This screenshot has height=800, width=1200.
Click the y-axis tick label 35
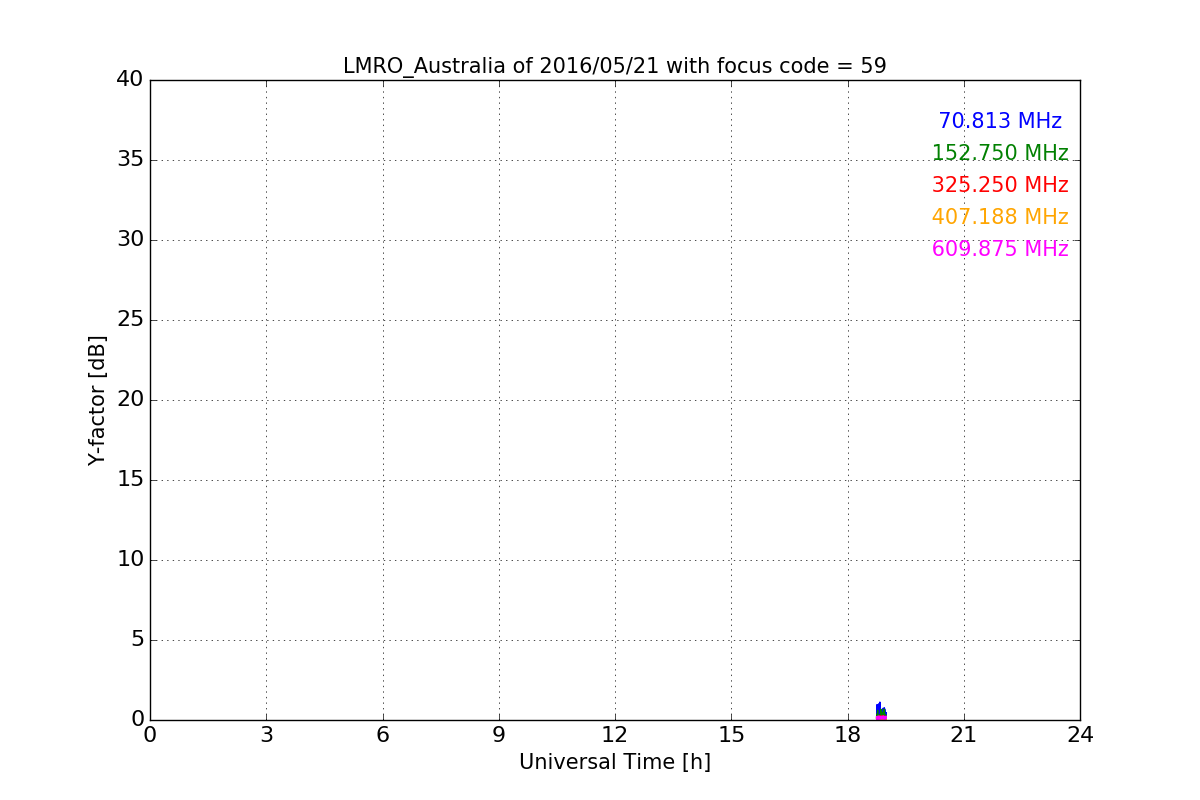(130, 160)
